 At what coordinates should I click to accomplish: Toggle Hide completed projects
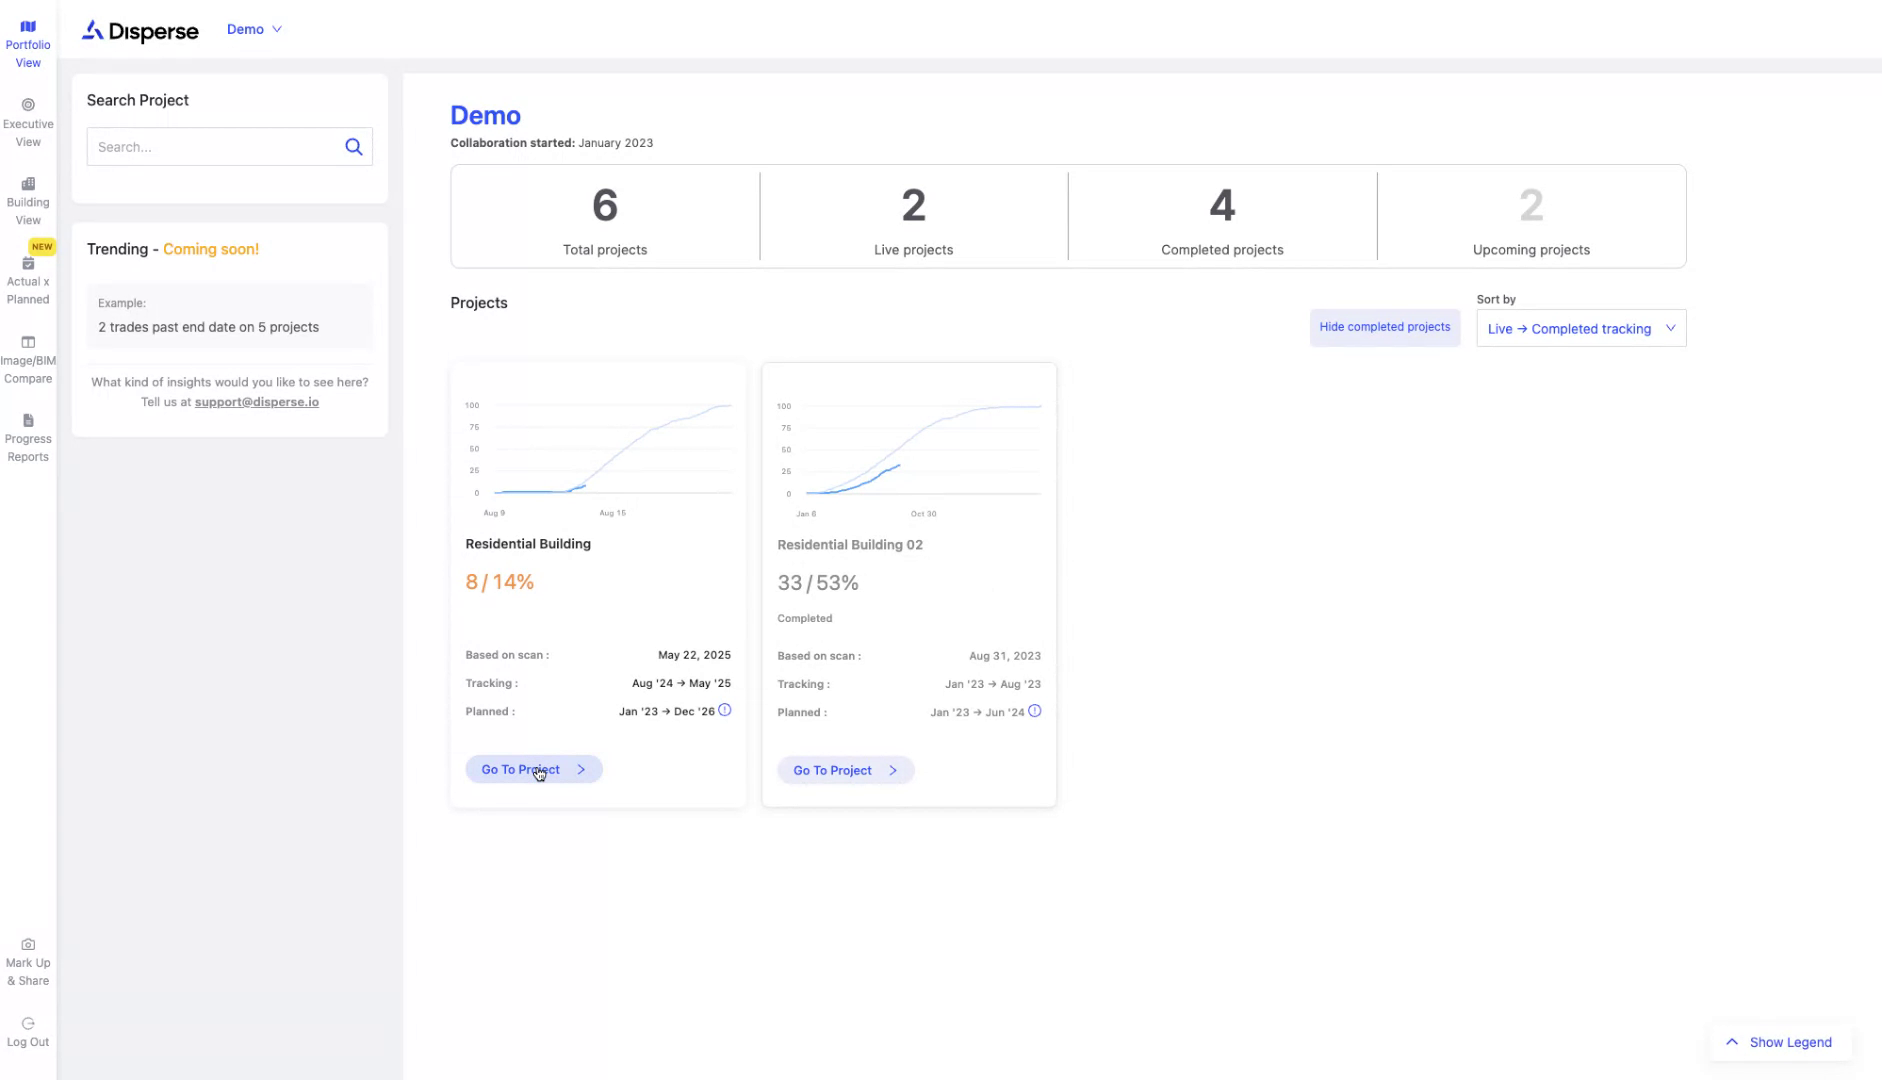(x=1384, y=327)
